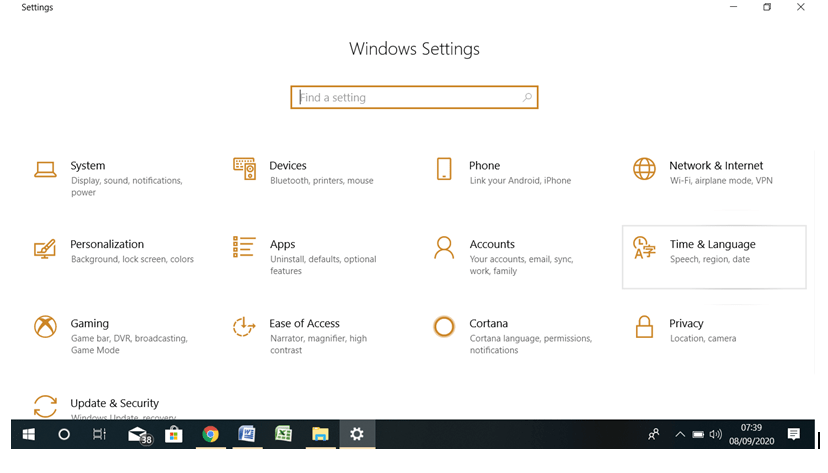
Task: Launch Microsoft Store from the taskbar
Action: (x=174, y=434)
